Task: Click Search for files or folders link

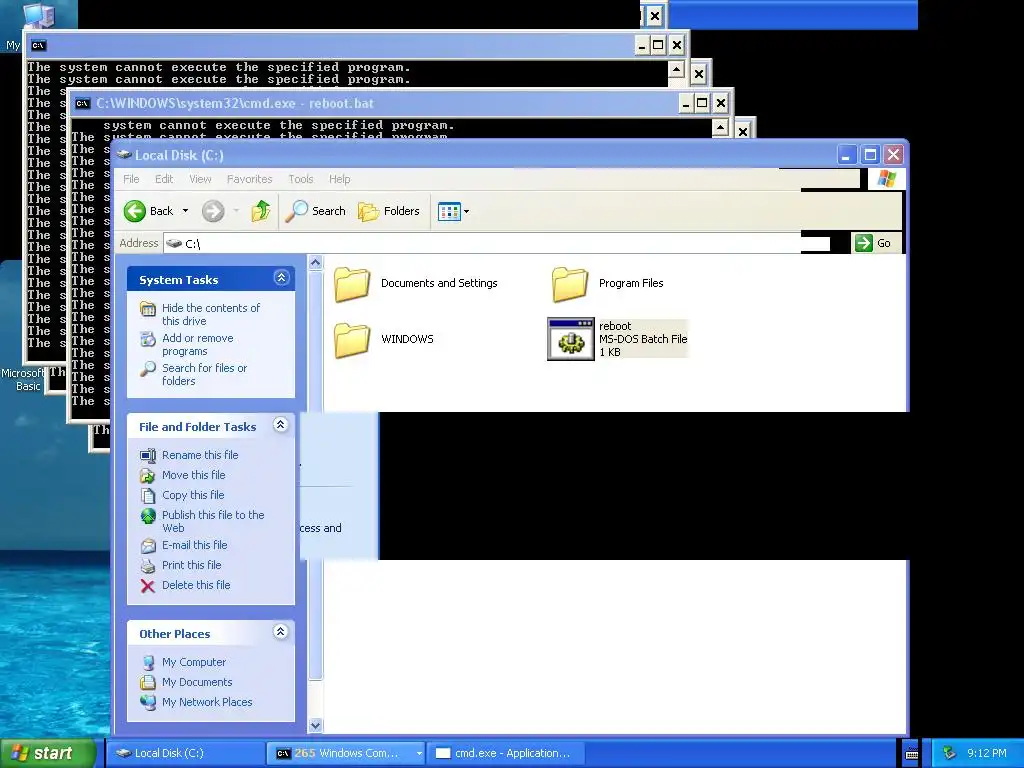Action: coord(204,374)
